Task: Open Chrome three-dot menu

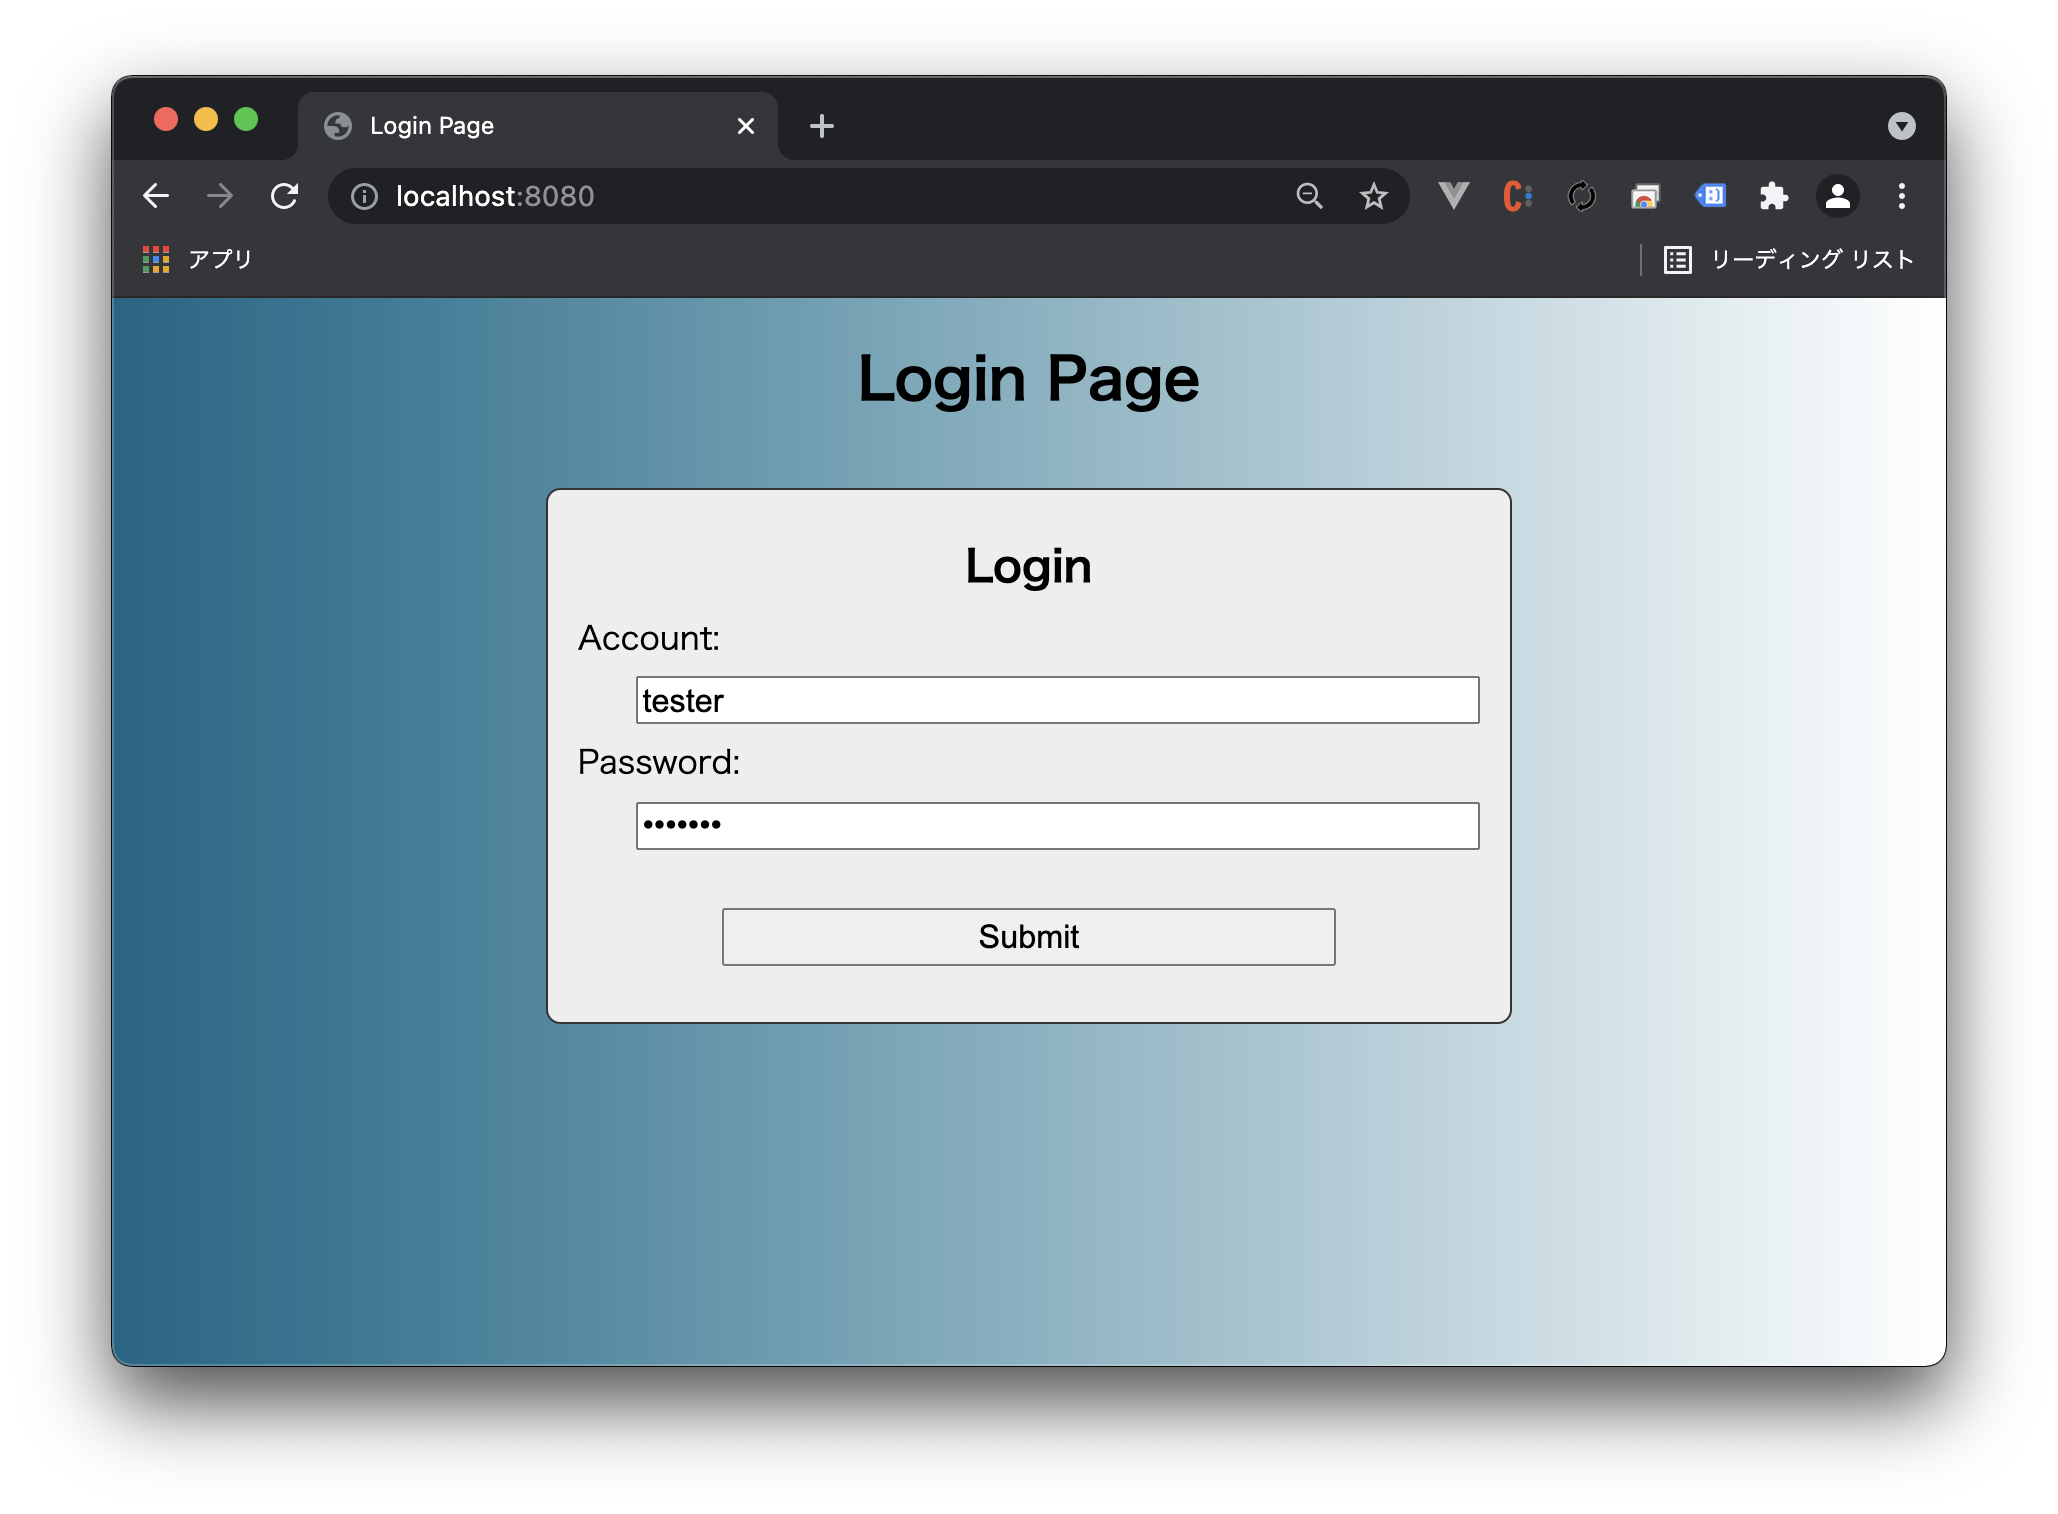Action: (x=1901, y=196)
